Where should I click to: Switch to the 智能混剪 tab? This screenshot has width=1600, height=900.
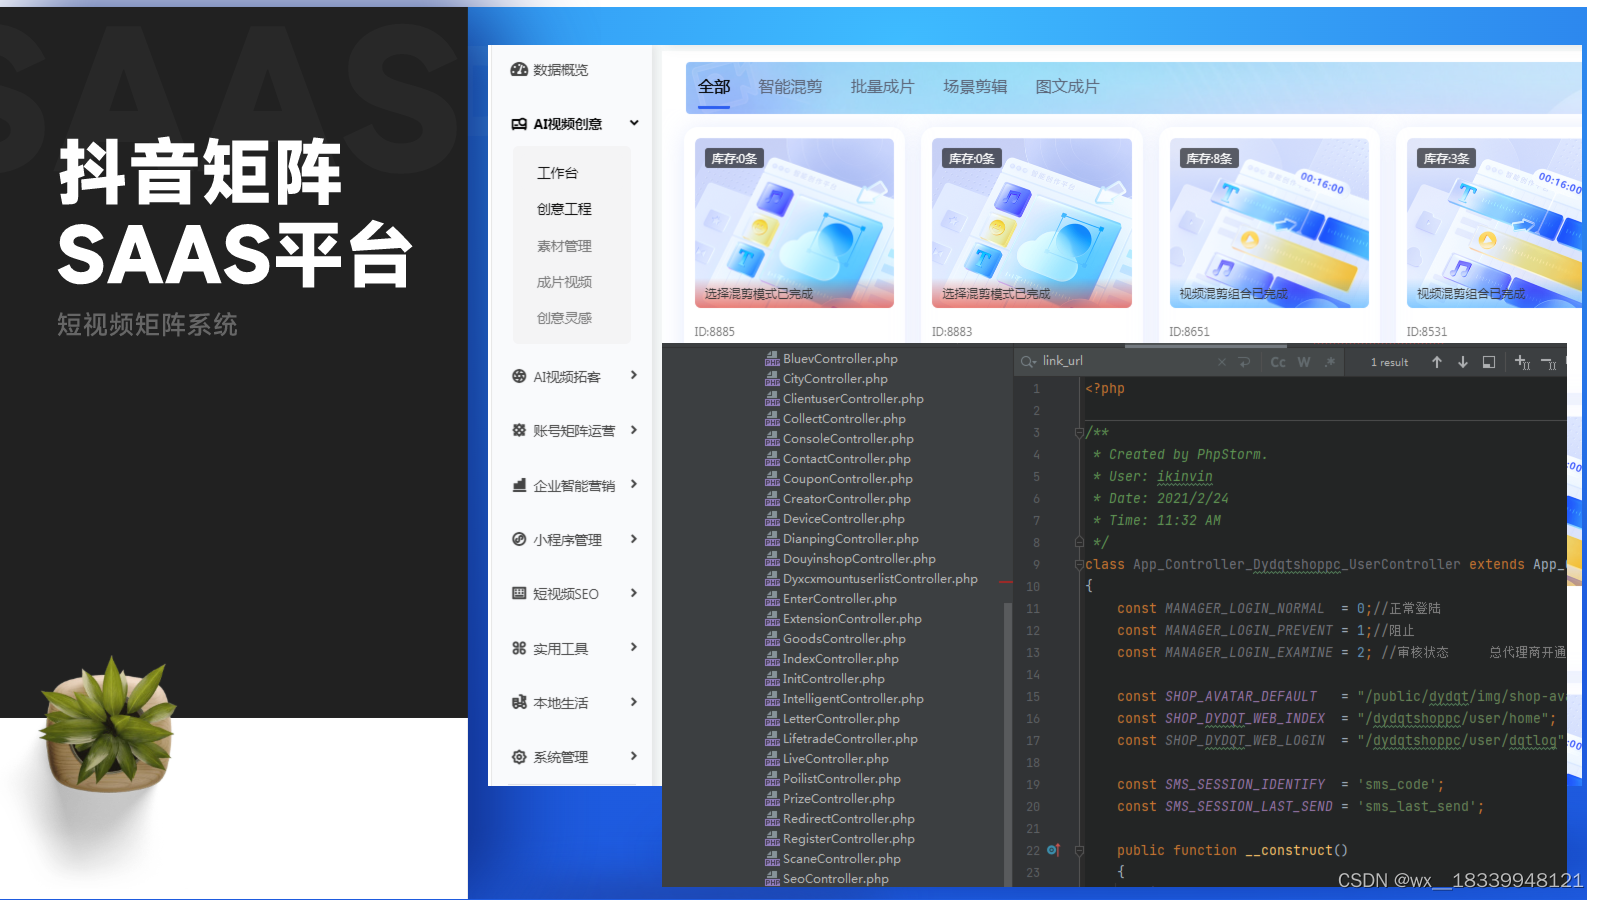click(x=790, y=87)
